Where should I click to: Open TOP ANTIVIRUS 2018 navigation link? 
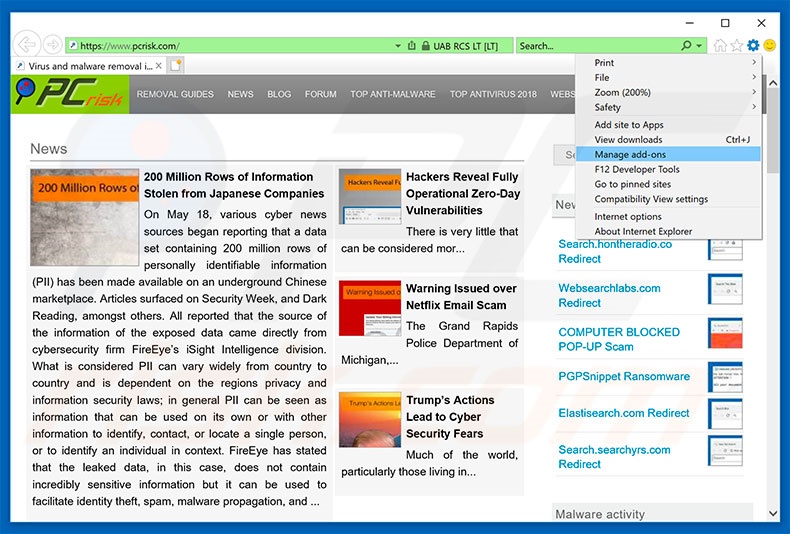pos(493,94)
